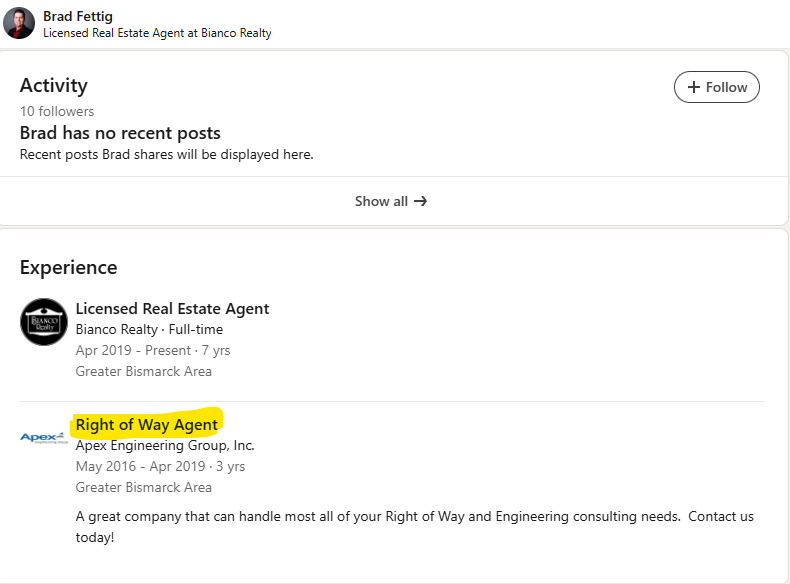790x584 pixels.
Task: Click the Apex job description paragraph
Action: (x=414, y=526)
